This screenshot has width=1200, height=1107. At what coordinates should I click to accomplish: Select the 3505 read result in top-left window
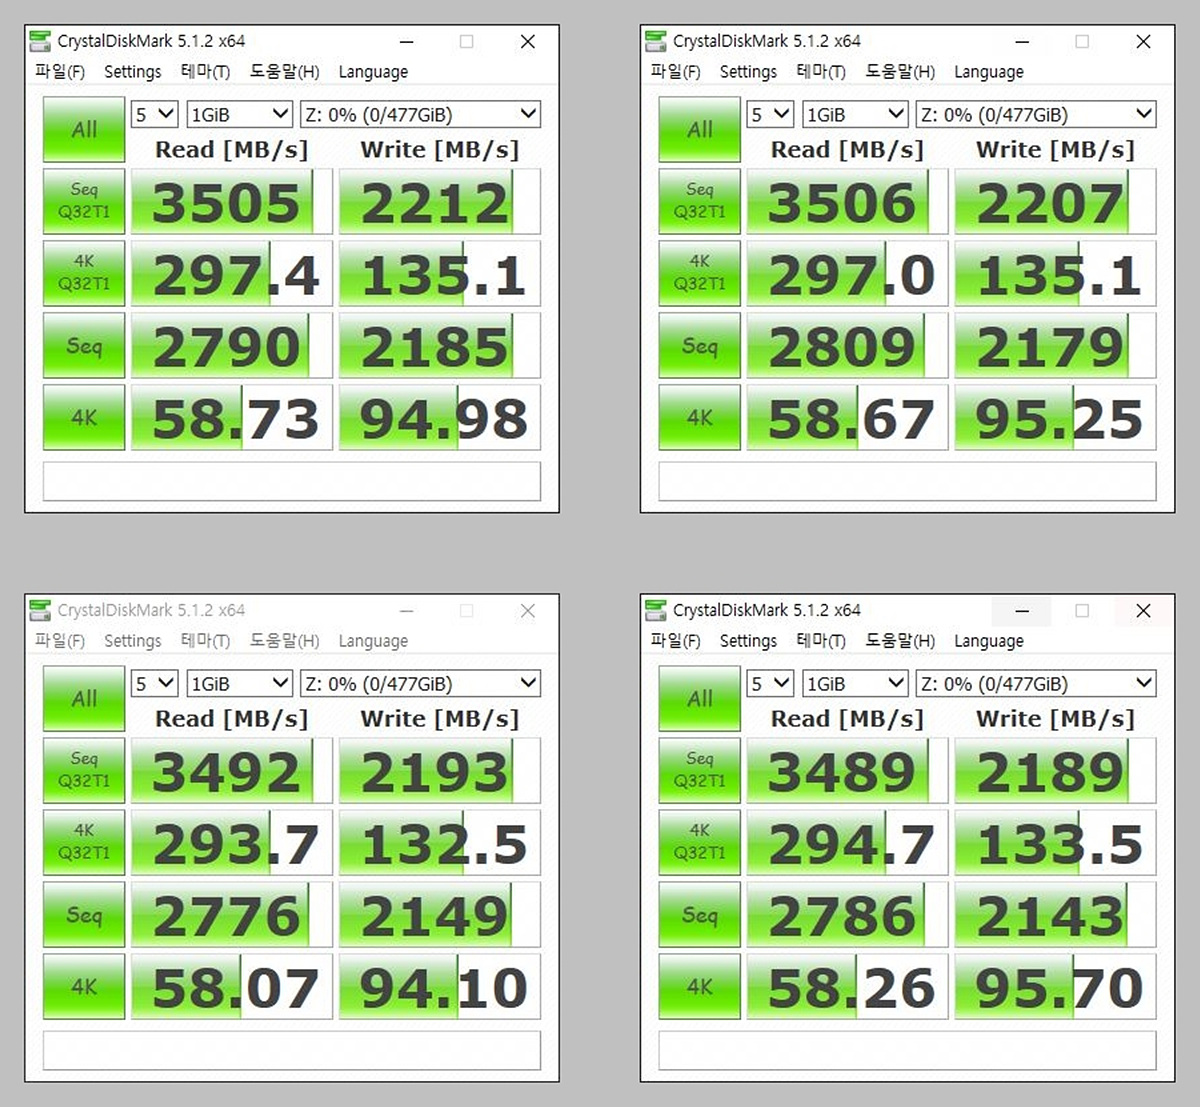tap(232, 202)
